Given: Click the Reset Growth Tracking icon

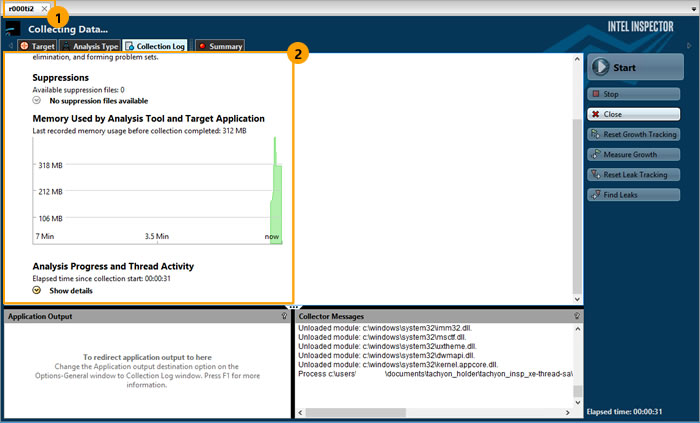Looking at the screenshot, I should tap(596, 134).
